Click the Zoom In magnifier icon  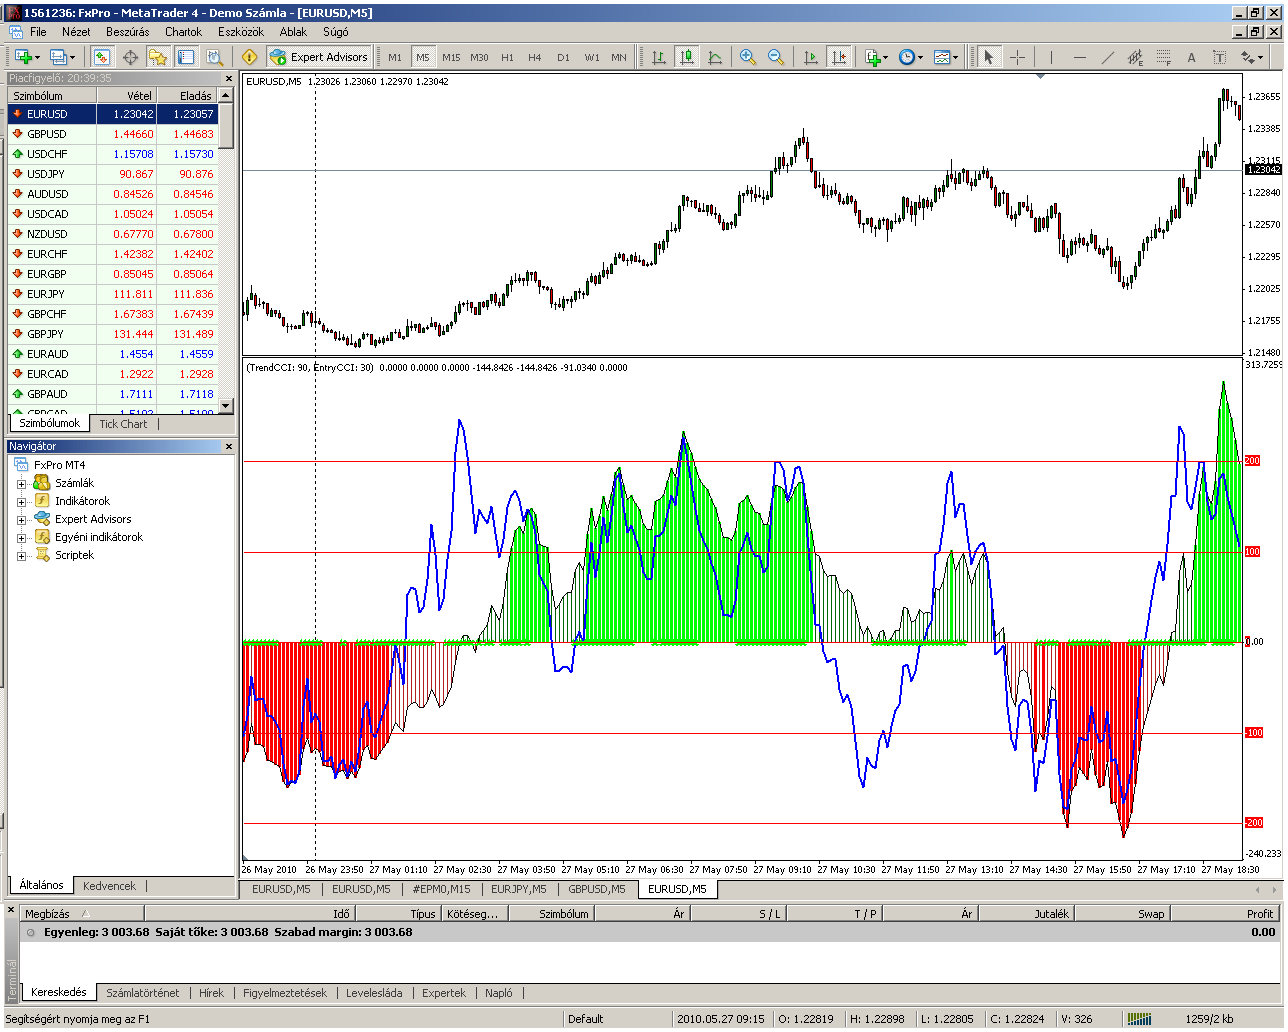tap(748, 57)
